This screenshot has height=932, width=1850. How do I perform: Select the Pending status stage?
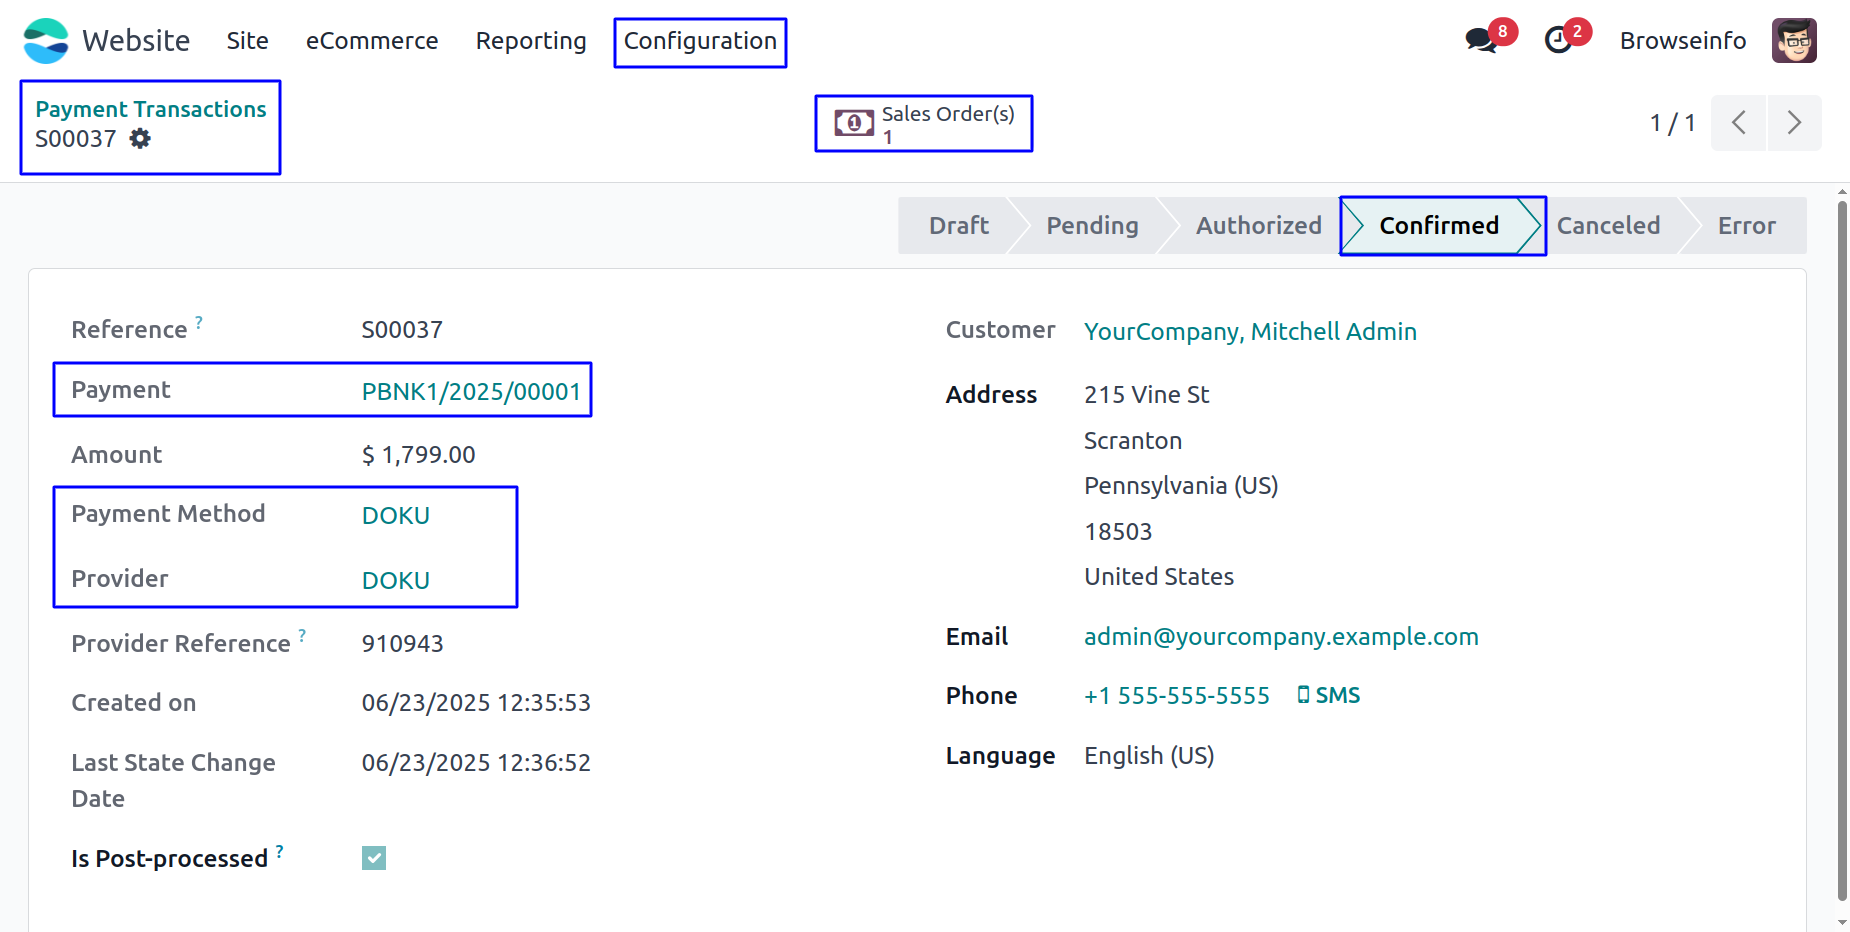(x=1092, y=226)
